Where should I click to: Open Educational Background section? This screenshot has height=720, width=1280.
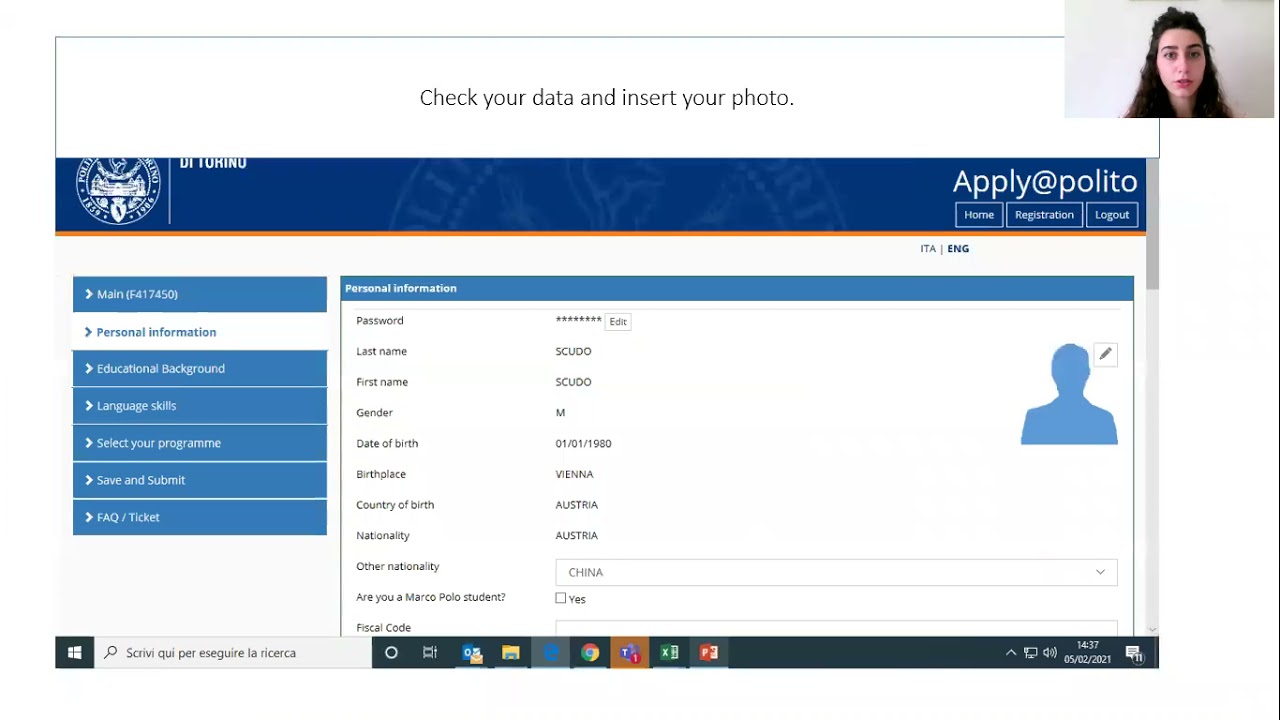(200, 369)
